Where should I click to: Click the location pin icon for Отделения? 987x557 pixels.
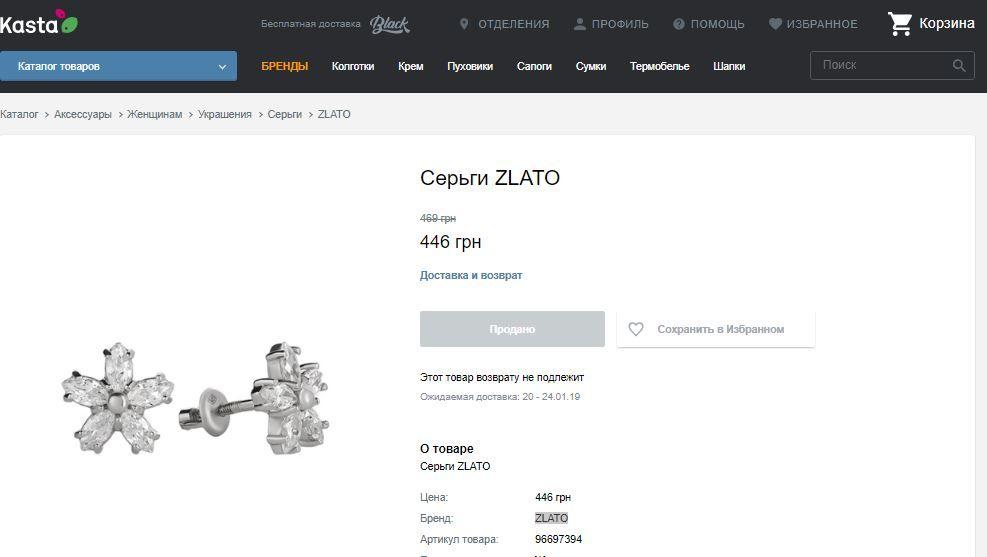coord(464,24)
